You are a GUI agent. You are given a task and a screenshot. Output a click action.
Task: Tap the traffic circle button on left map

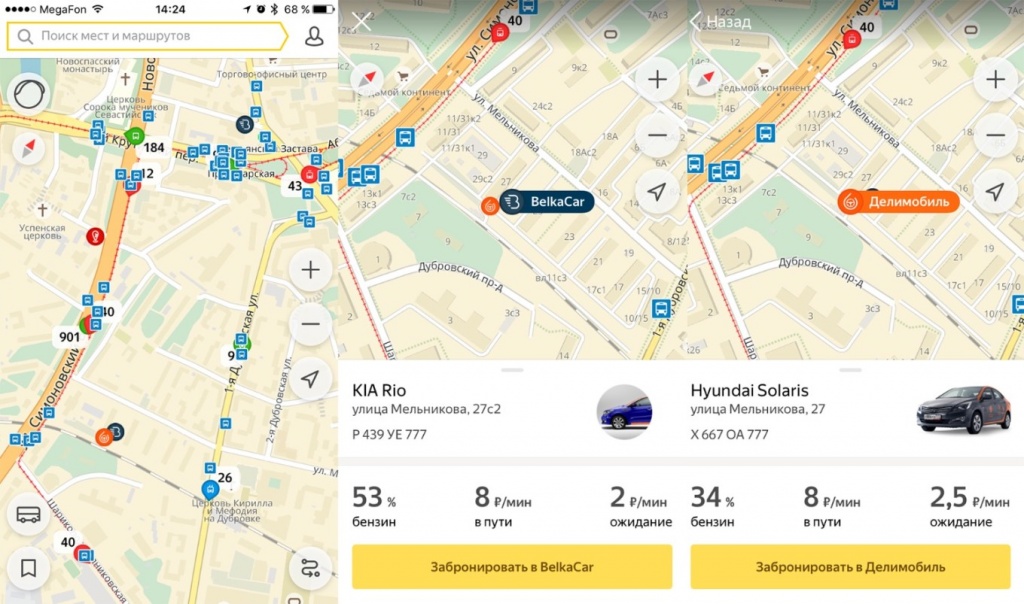point(29,95)
